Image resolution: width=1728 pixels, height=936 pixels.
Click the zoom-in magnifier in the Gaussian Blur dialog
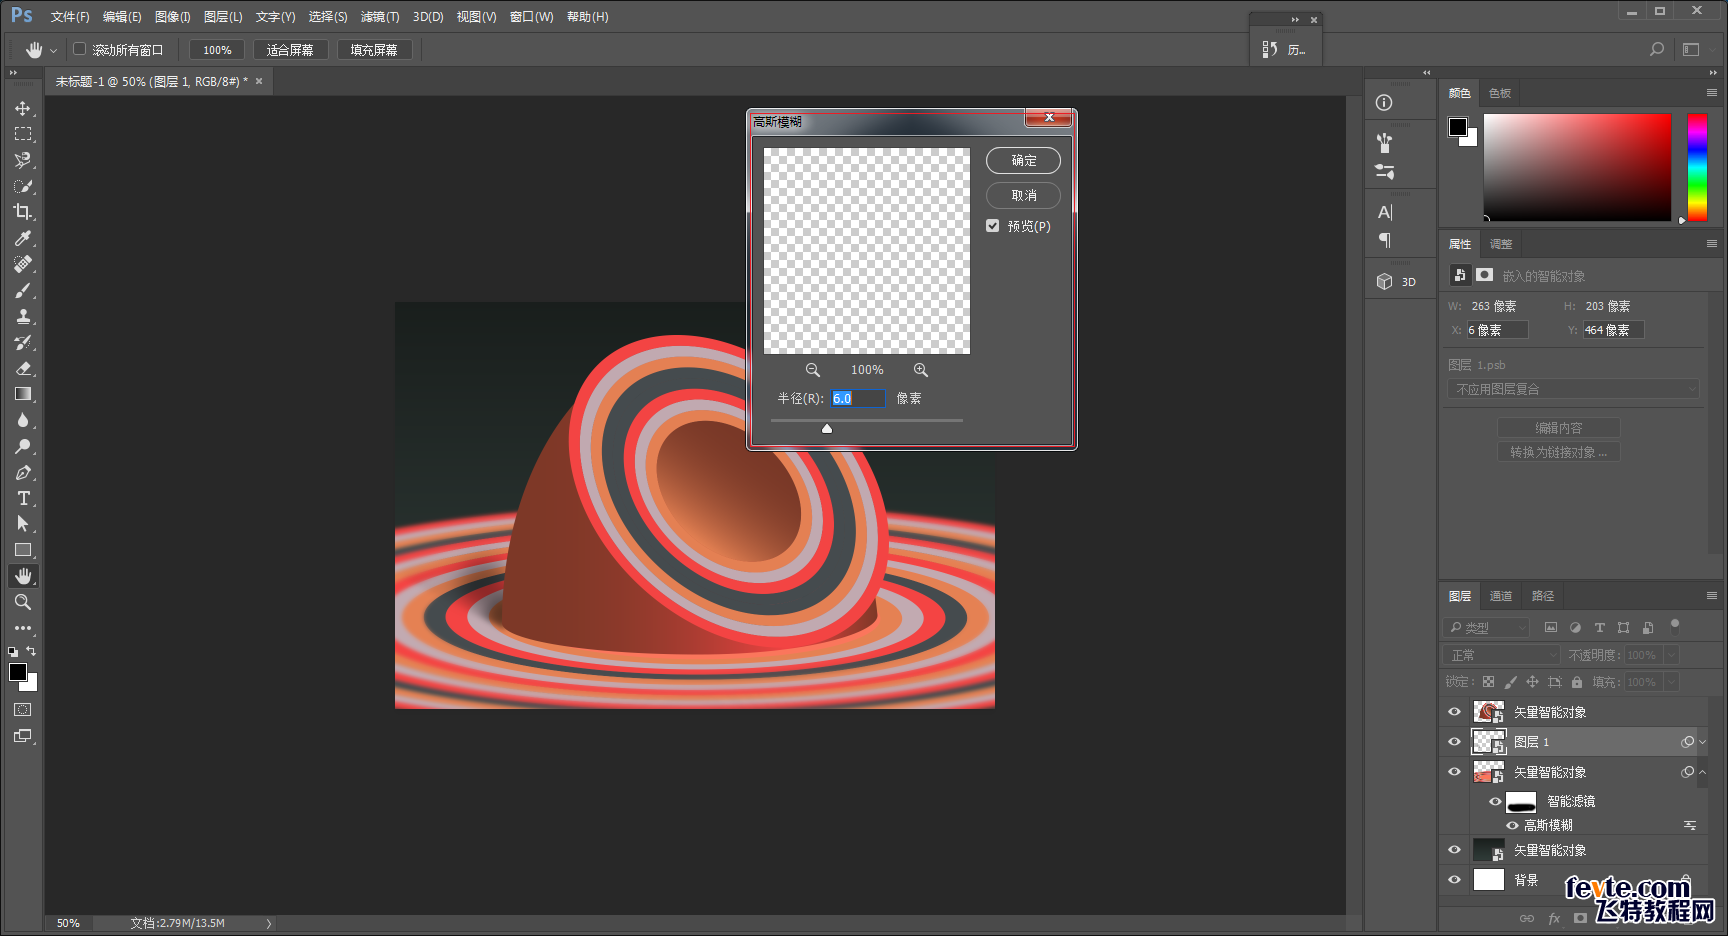[x=920, y=370]
